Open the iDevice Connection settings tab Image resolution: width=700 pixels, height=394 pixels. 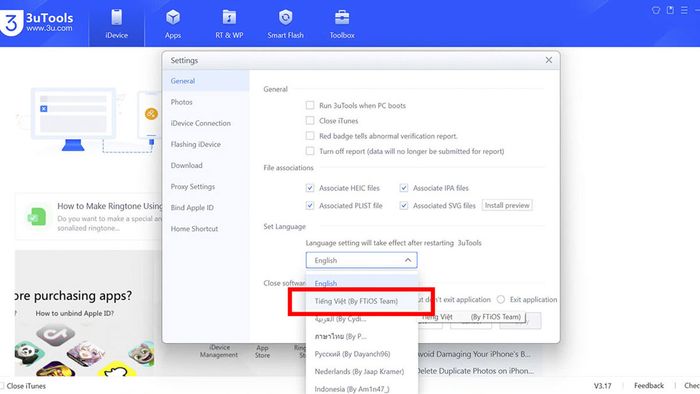coord(206,123)
